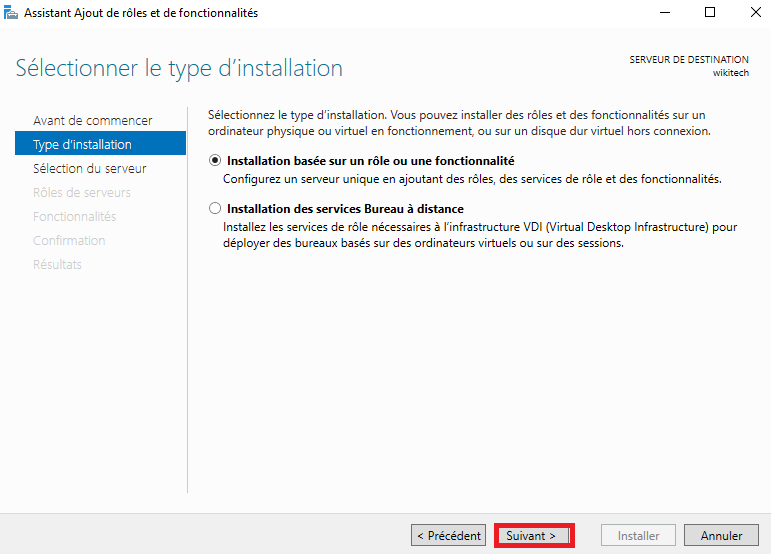Screen dimensions: 771x554
Task: Click the Installer button
Action: point(638,535)
